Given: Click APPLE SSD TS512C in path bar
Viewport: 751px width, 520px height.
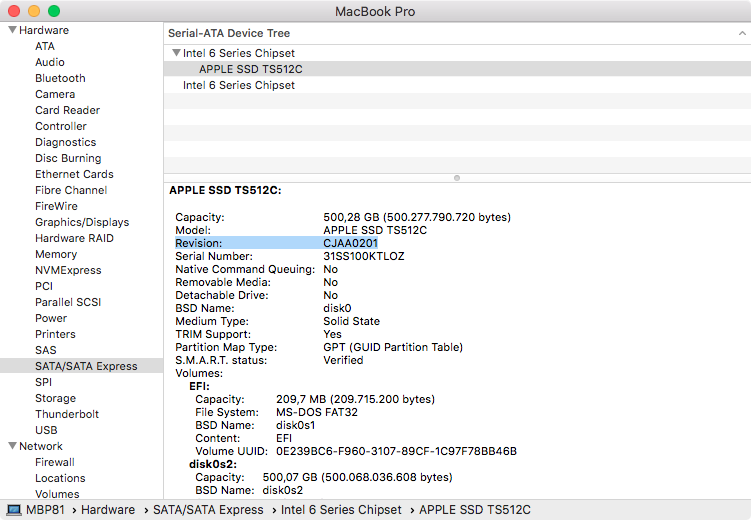Looking at the screenshot, I should (x=475, y=510).
